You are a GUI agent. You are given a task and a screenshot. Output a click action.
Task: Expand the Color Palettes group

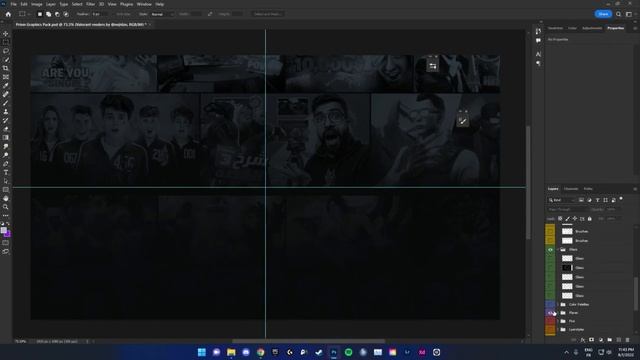tap(558, 304)
